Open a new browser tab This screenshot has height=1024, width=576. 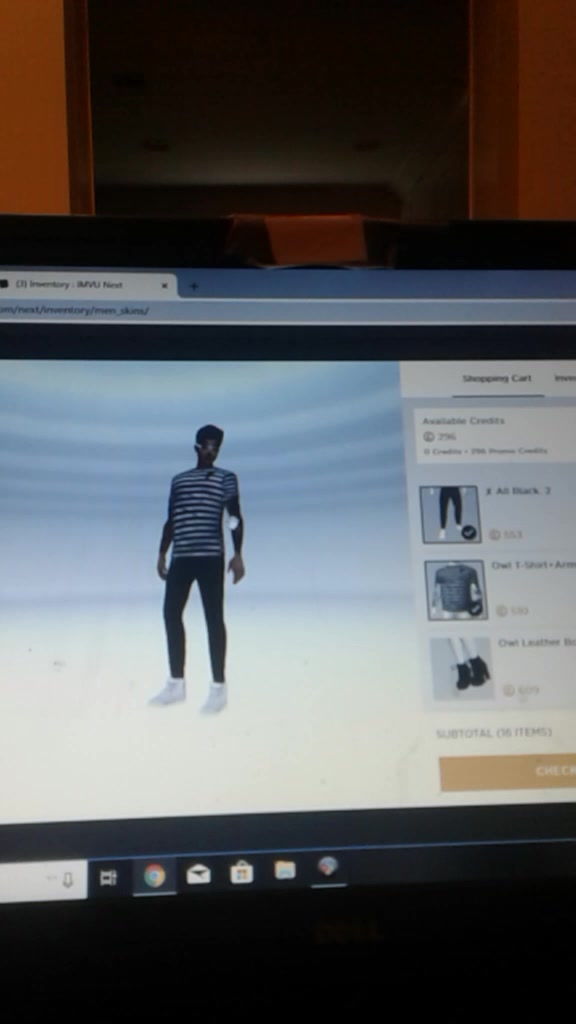click(194, 285)
